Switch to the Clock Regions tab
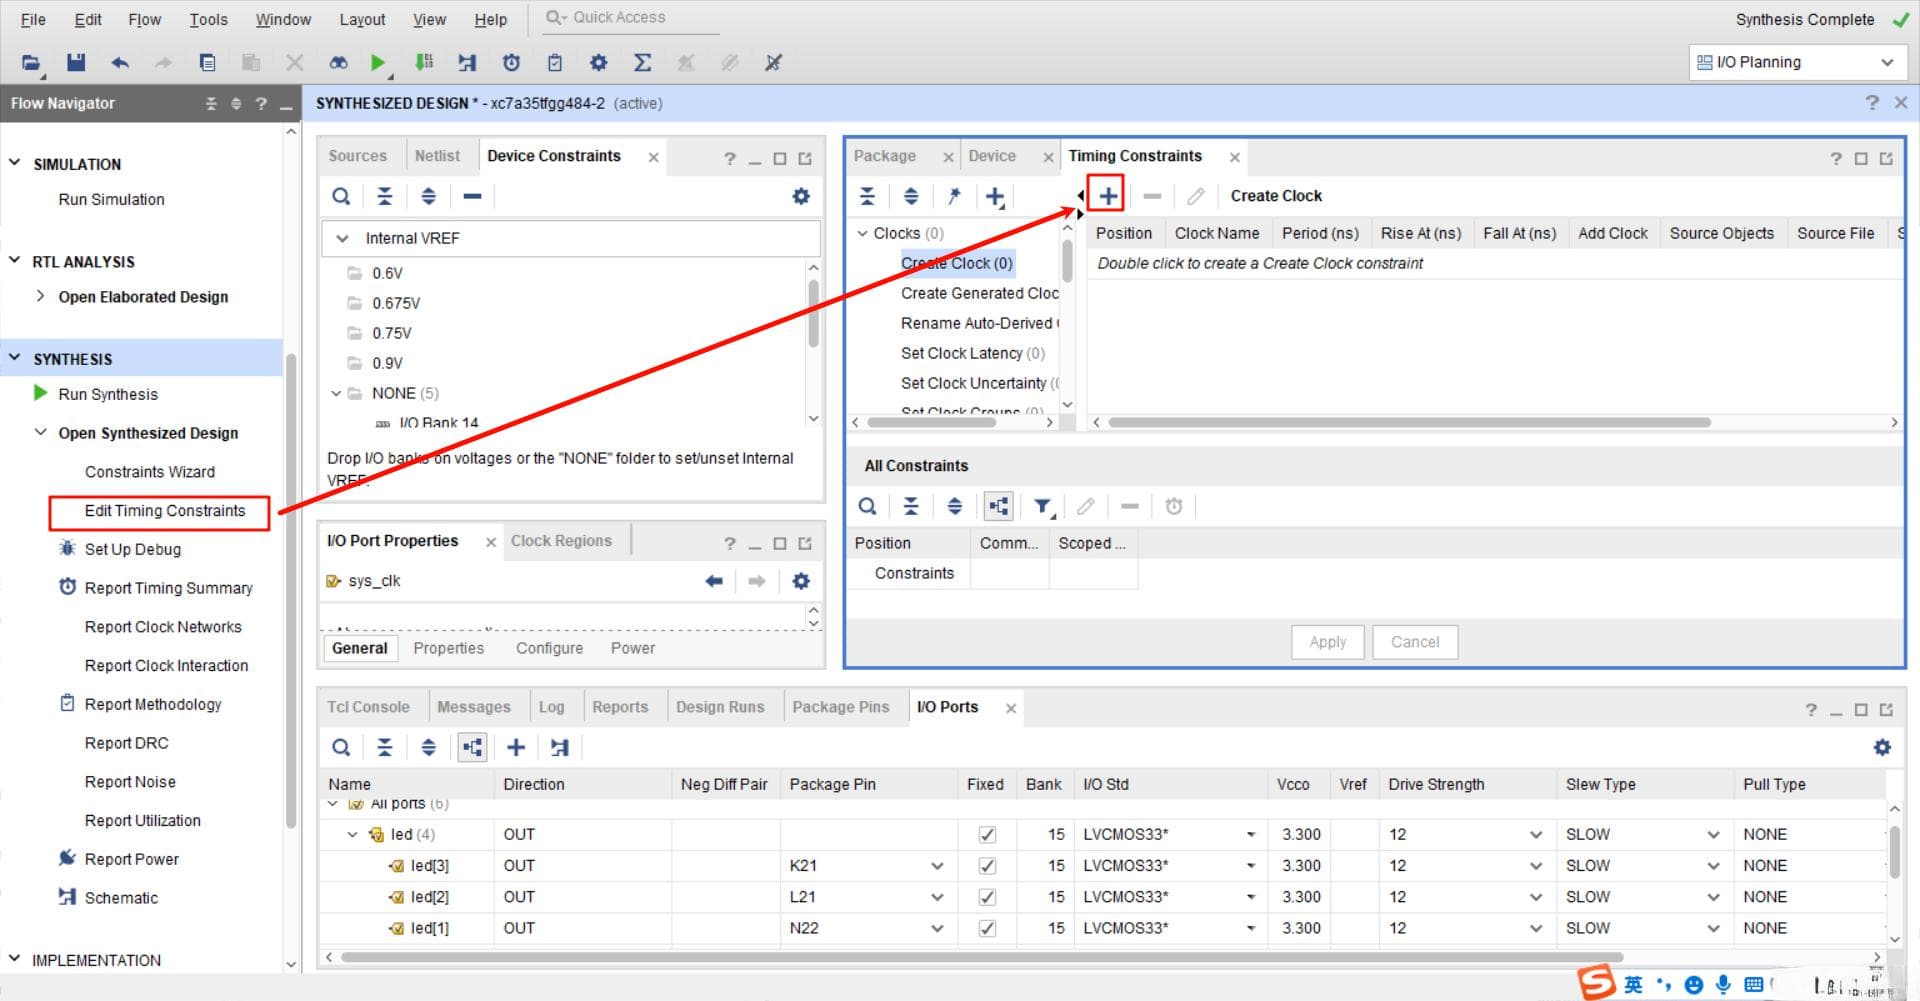Viewport: 1920px width, 1001px height. 561,541
